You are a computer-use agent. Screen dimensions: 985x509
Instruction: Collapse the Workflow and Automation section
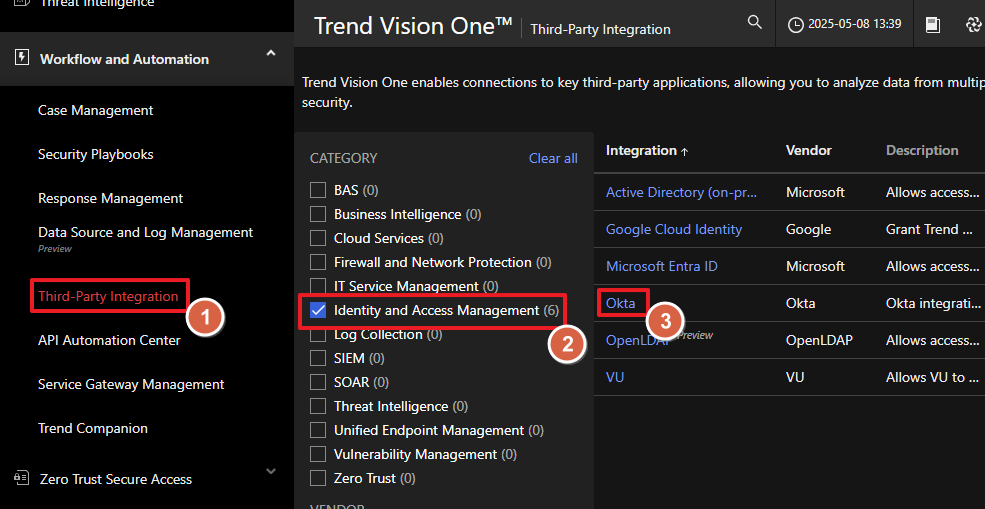pyautogui.click(x=271, y=54)
